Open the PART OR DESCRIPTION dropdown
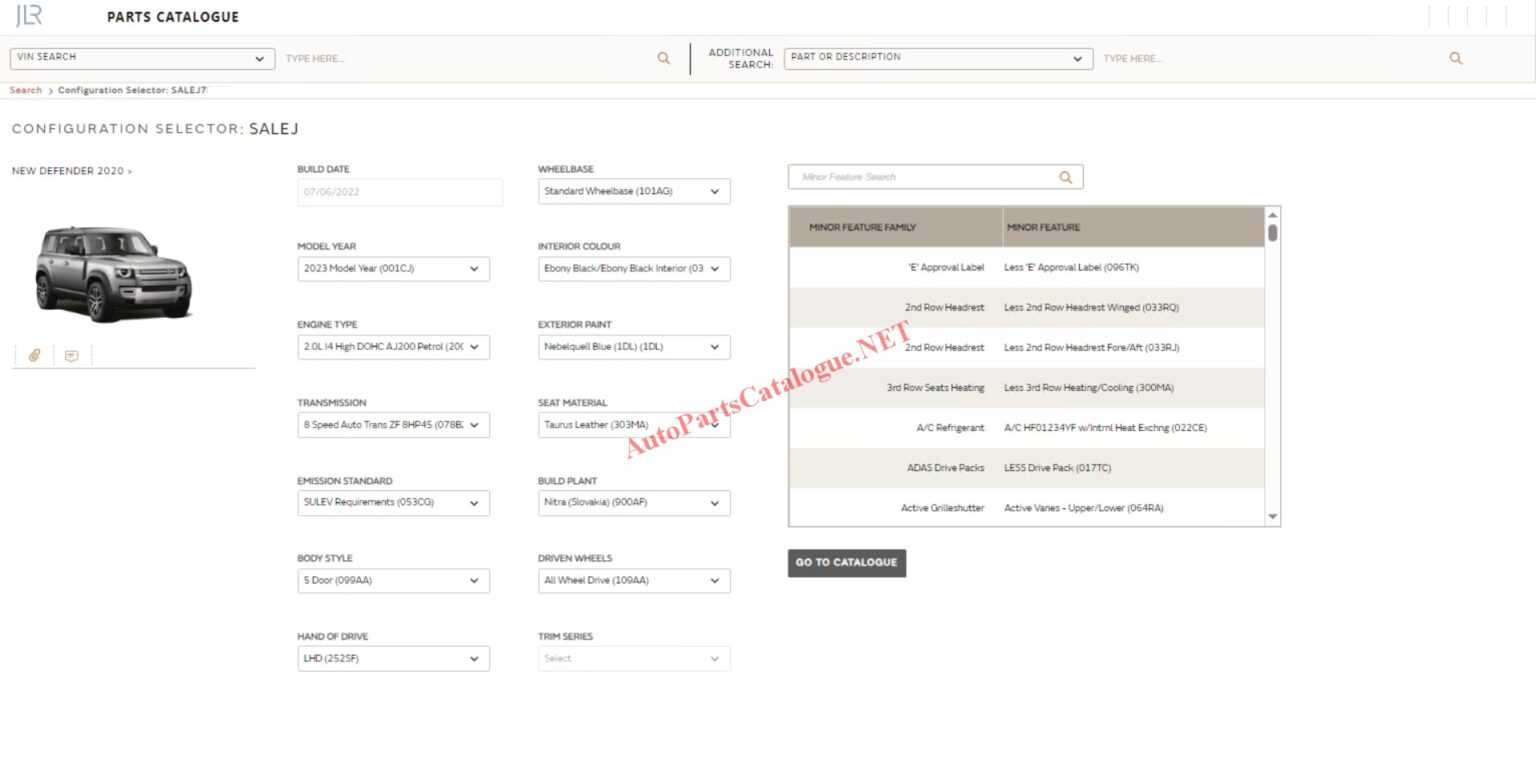The width and height of the screenshot is (1536, 780). 938,58
